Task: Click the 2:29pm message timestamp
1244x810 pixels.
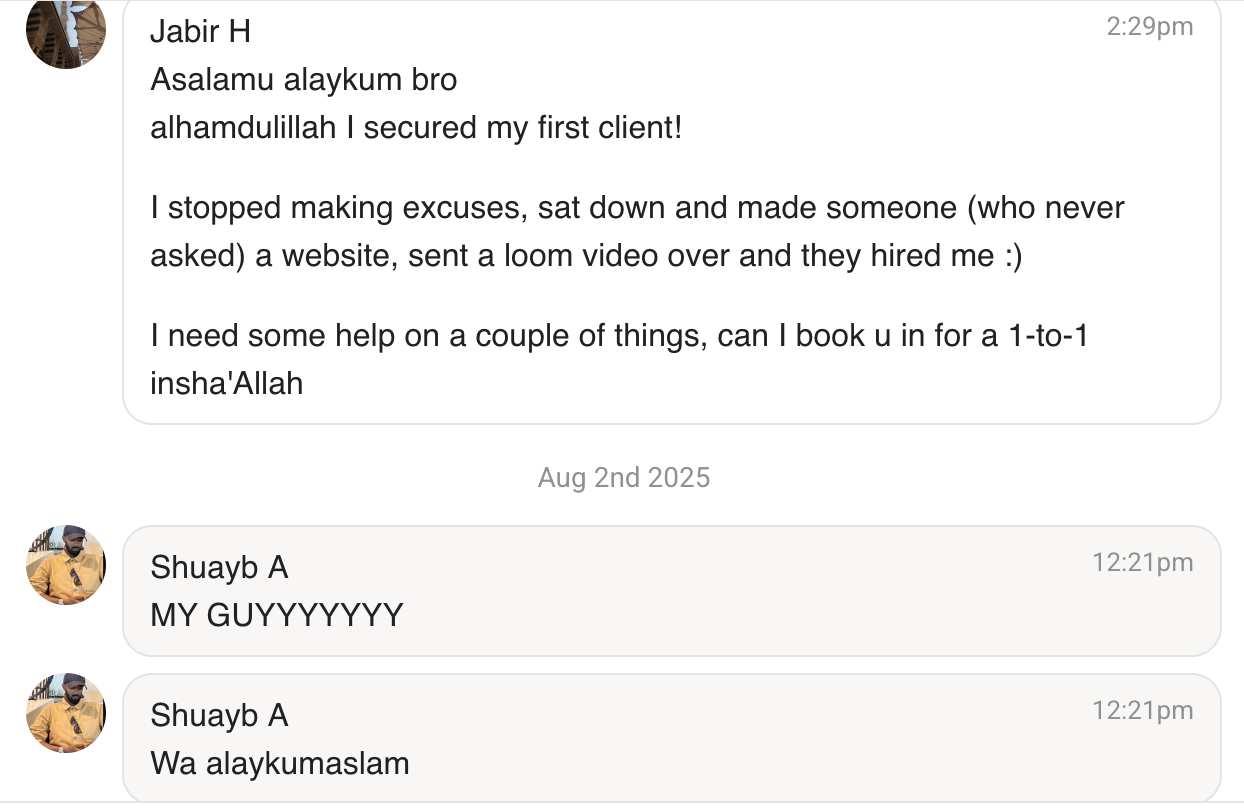Action: click(1149, 27)
